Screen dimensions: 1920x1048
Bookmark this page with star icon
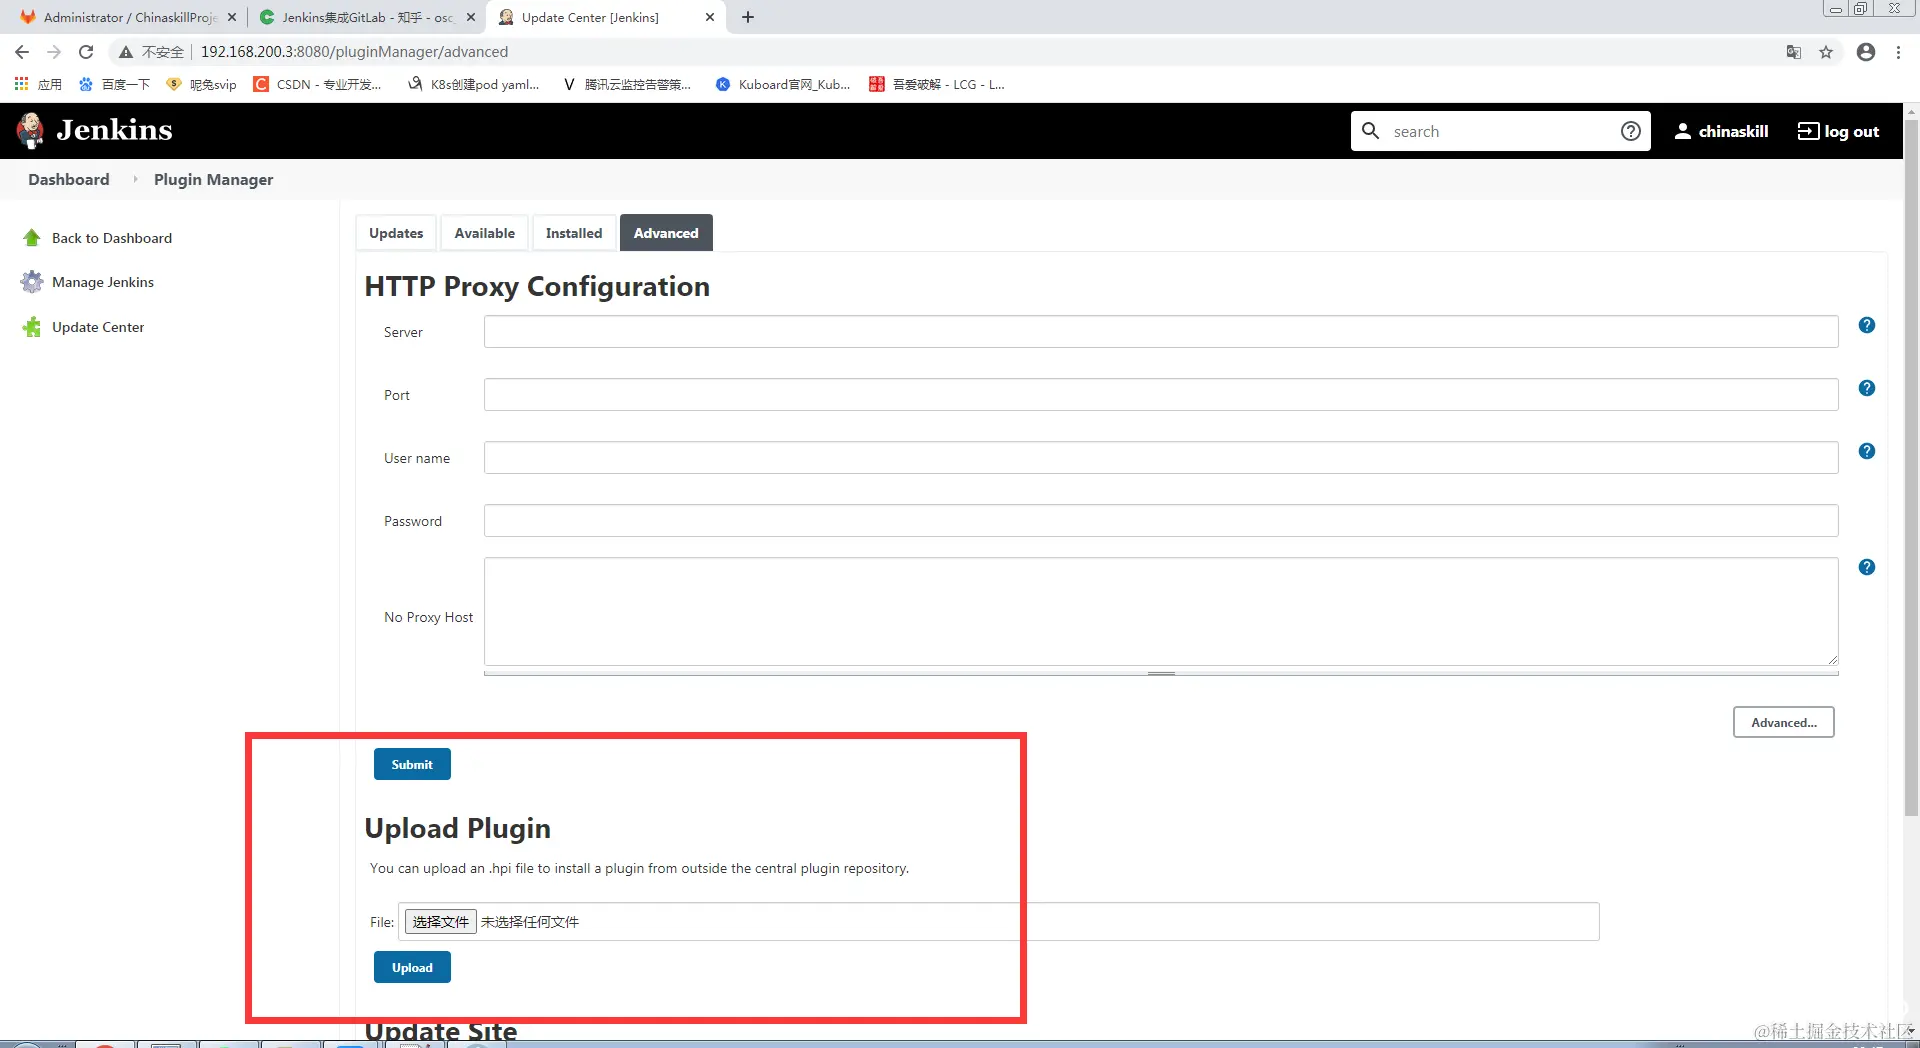click(x=1826, y=52)
